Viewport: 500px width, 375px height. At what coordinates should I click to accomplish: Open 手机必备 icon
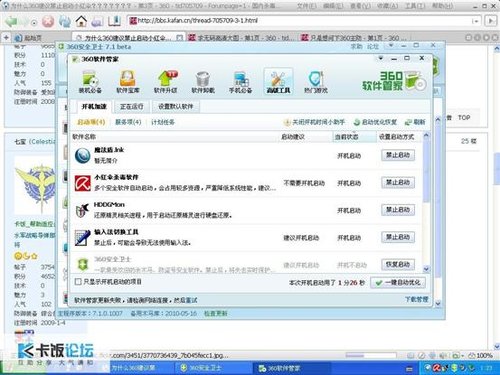click(240, 82)
